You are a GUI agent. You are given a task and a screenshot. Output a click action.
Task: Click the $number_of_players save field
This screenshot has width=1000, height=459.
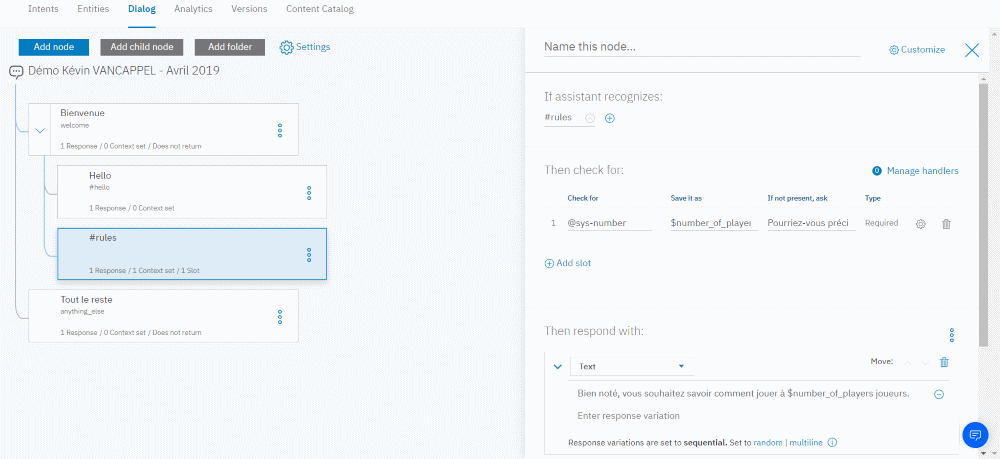click(714, 223)
